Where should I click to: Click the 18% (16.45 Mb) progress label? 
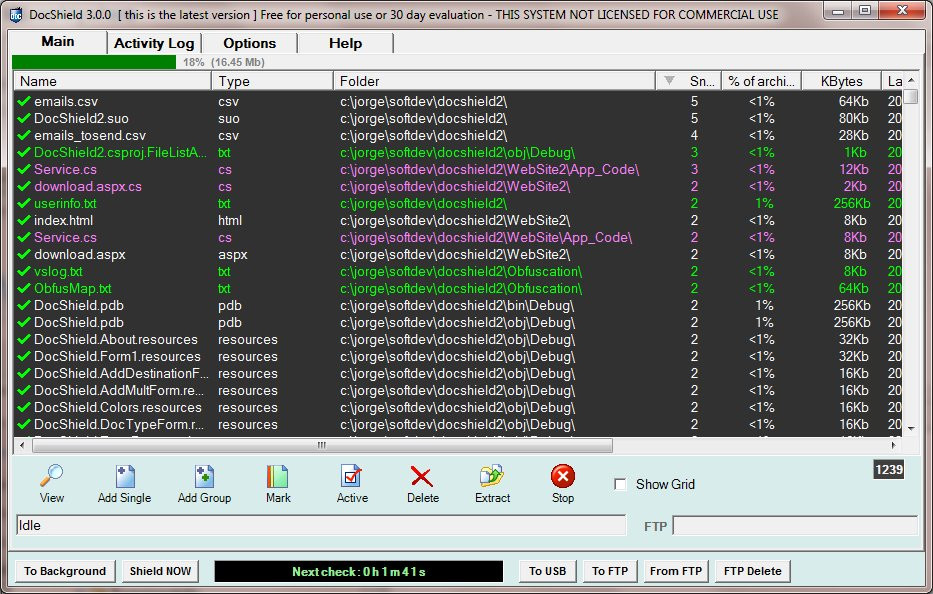[224, 62]
